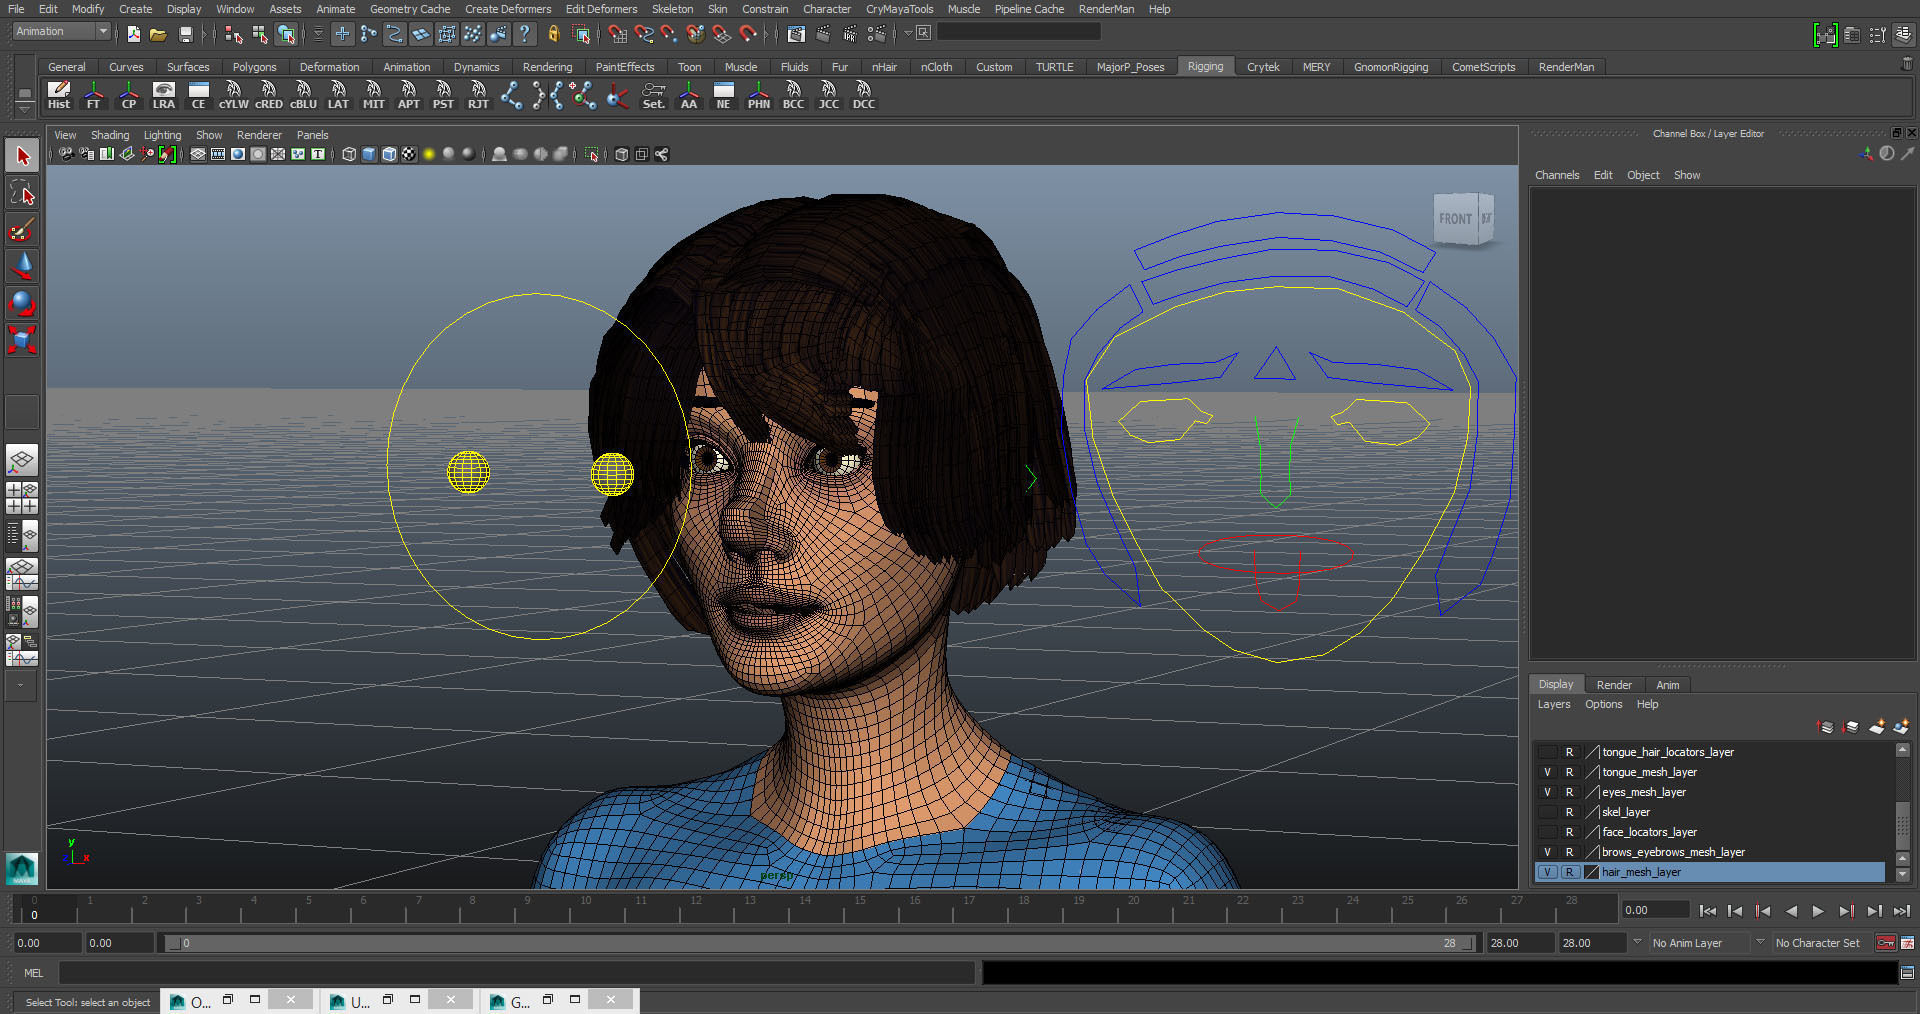Screen dimensions: 1920x1014
Task: Switch to single perspective view layout
Action: [22, 460]
